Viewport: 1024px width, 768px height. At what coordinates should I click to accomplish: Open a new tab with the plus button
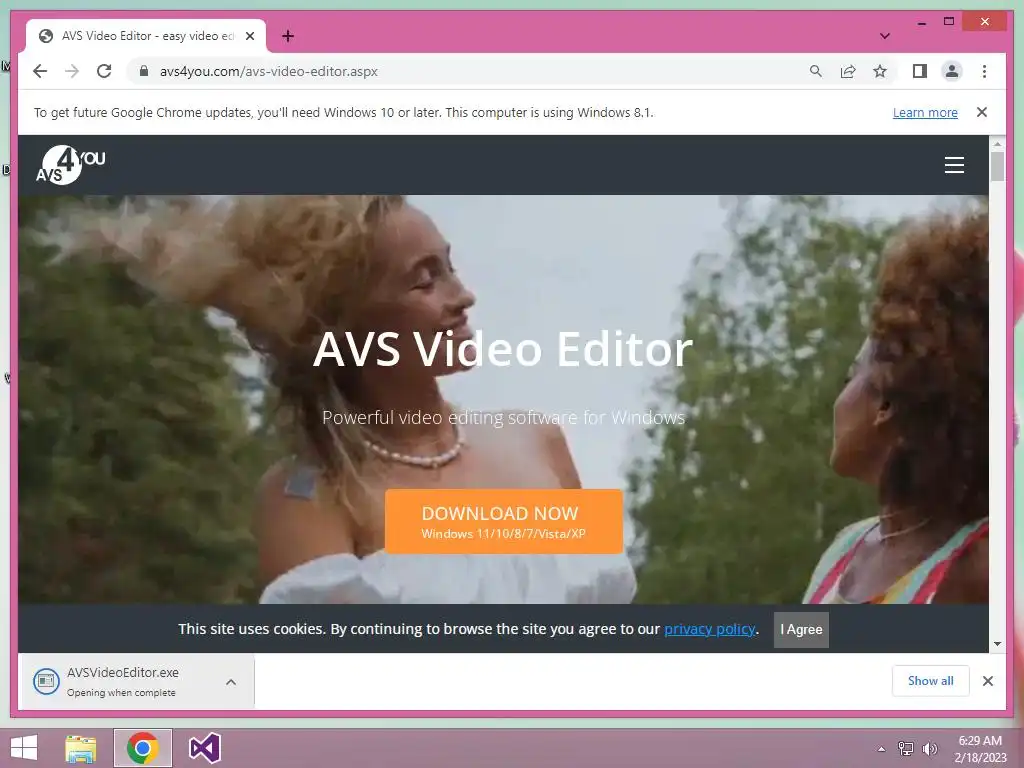coord(288,36)
